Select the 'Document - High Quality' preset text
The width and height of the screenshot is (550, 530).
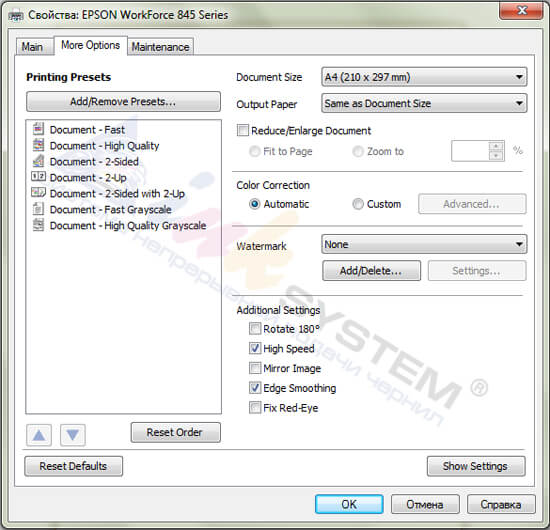coord(105,146)
